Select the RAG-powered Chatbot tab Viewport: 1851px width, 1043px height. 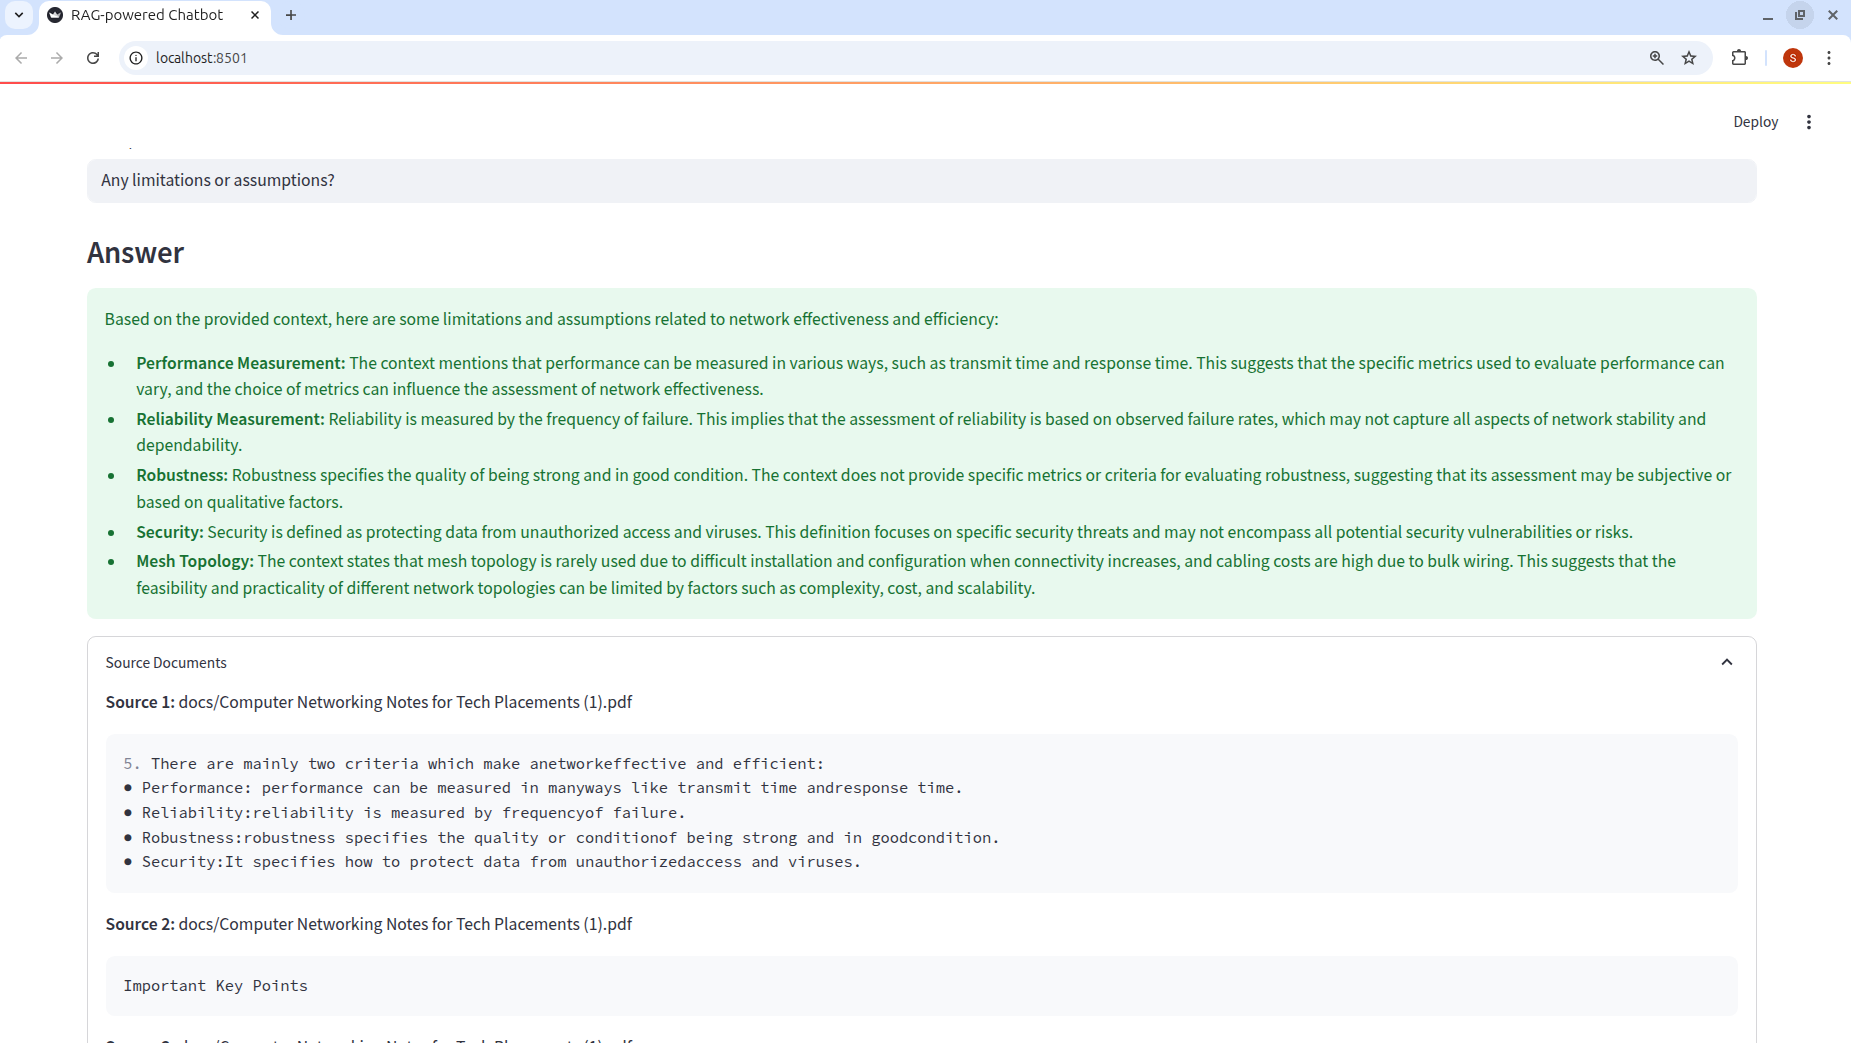(x=146, y=15)
